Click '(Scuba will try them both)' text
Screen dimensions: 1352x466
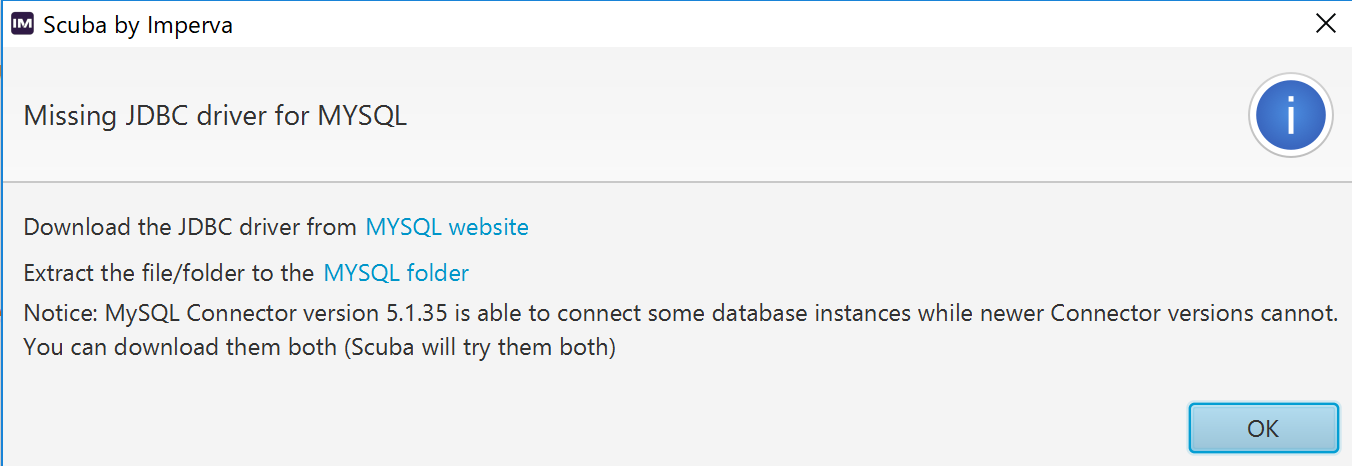pyautogui.click(x=458, y=349)
